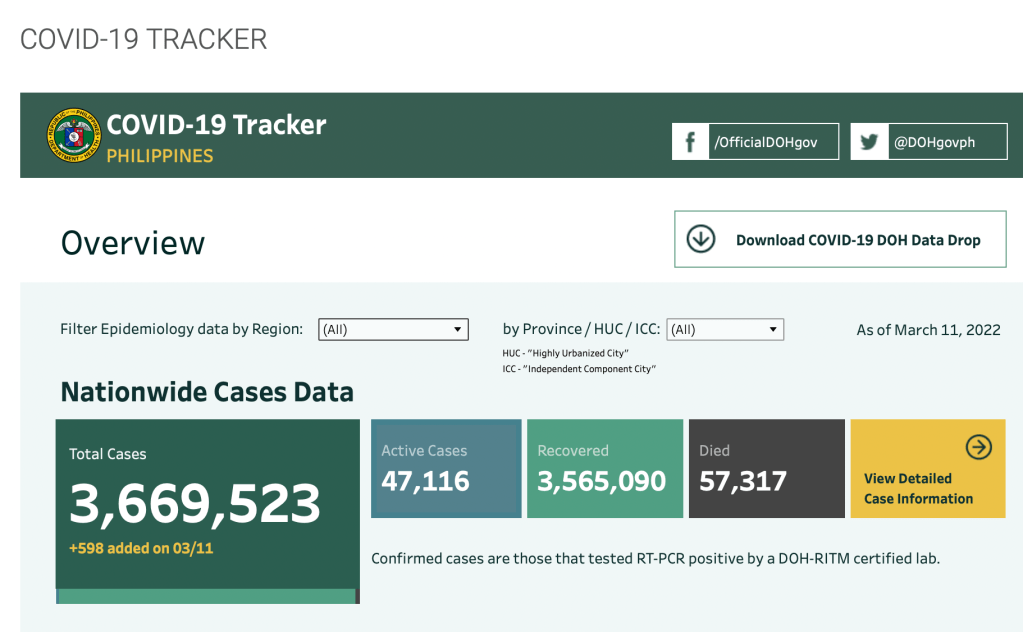Viewport: 1023px width, 632px height.
Task: Click the Facebook icon in header
Action: point(690,142)
